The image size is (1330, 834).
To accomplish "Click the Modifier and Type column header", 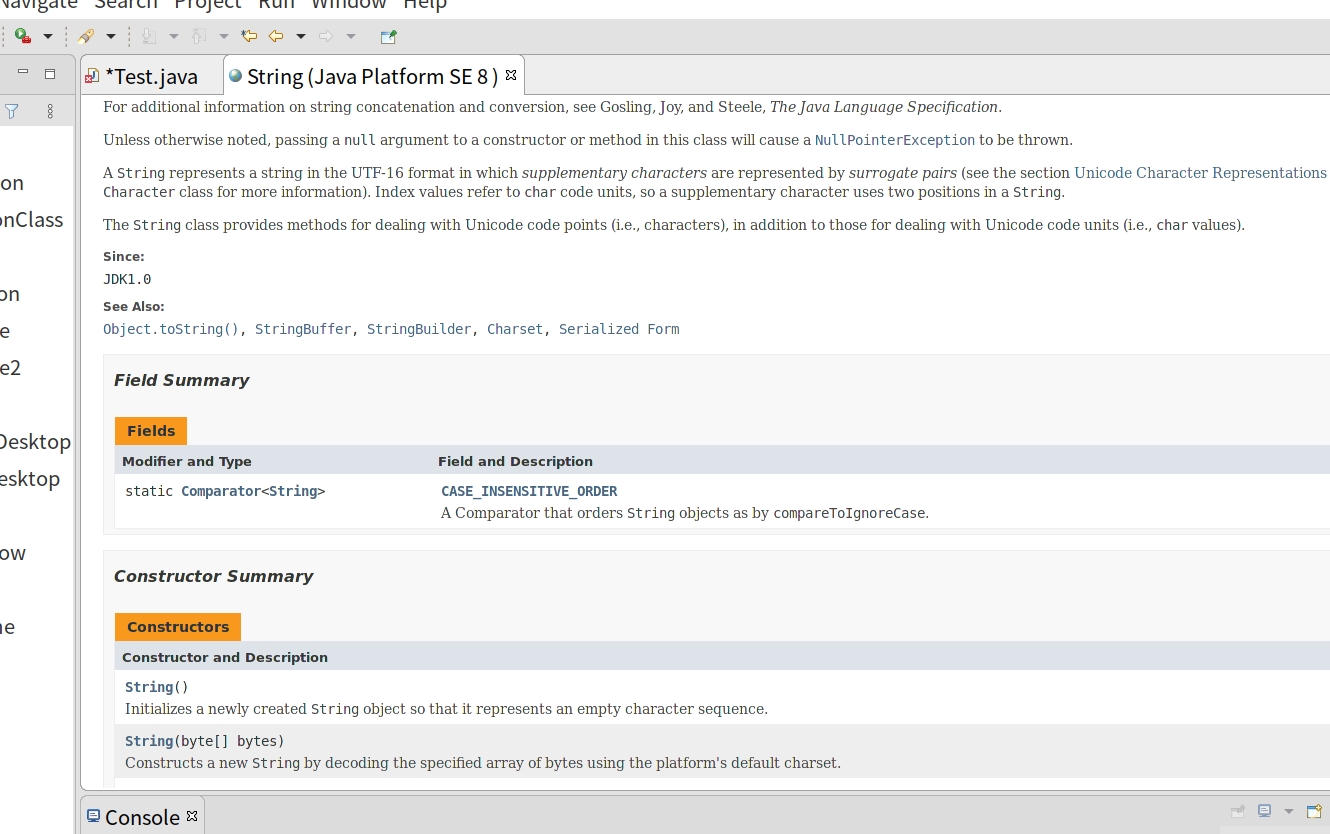I will click(x=187, y=461).
